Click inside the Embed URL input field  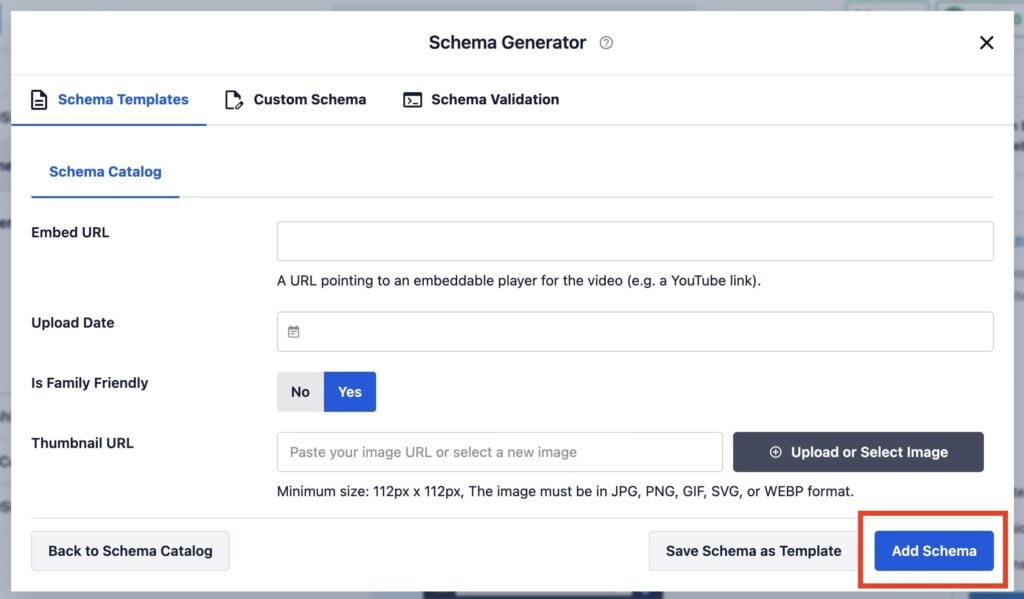tap(634, 240)
